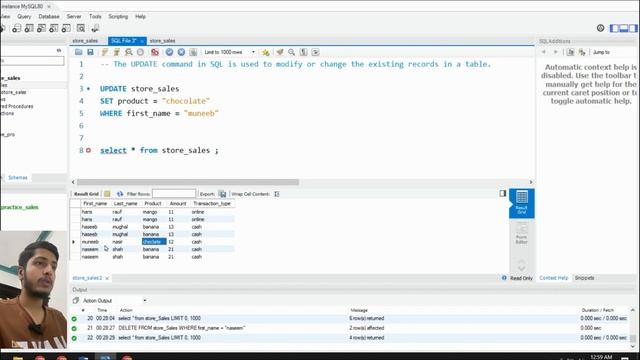
Task: Open the Scripting menu
Action: [118, 17]
